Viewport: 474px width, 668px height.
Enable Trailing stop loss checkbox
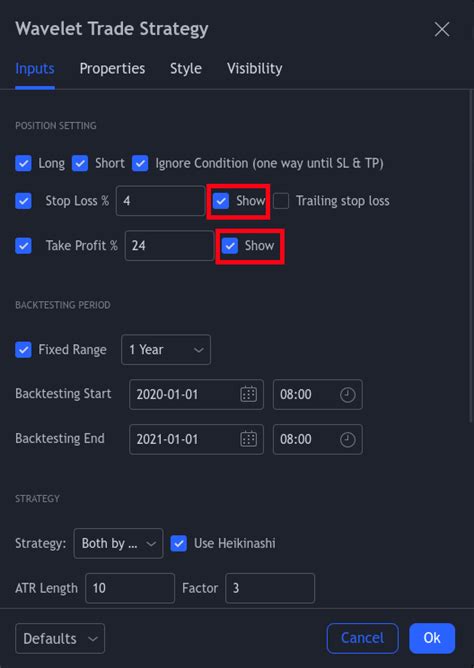281,201
